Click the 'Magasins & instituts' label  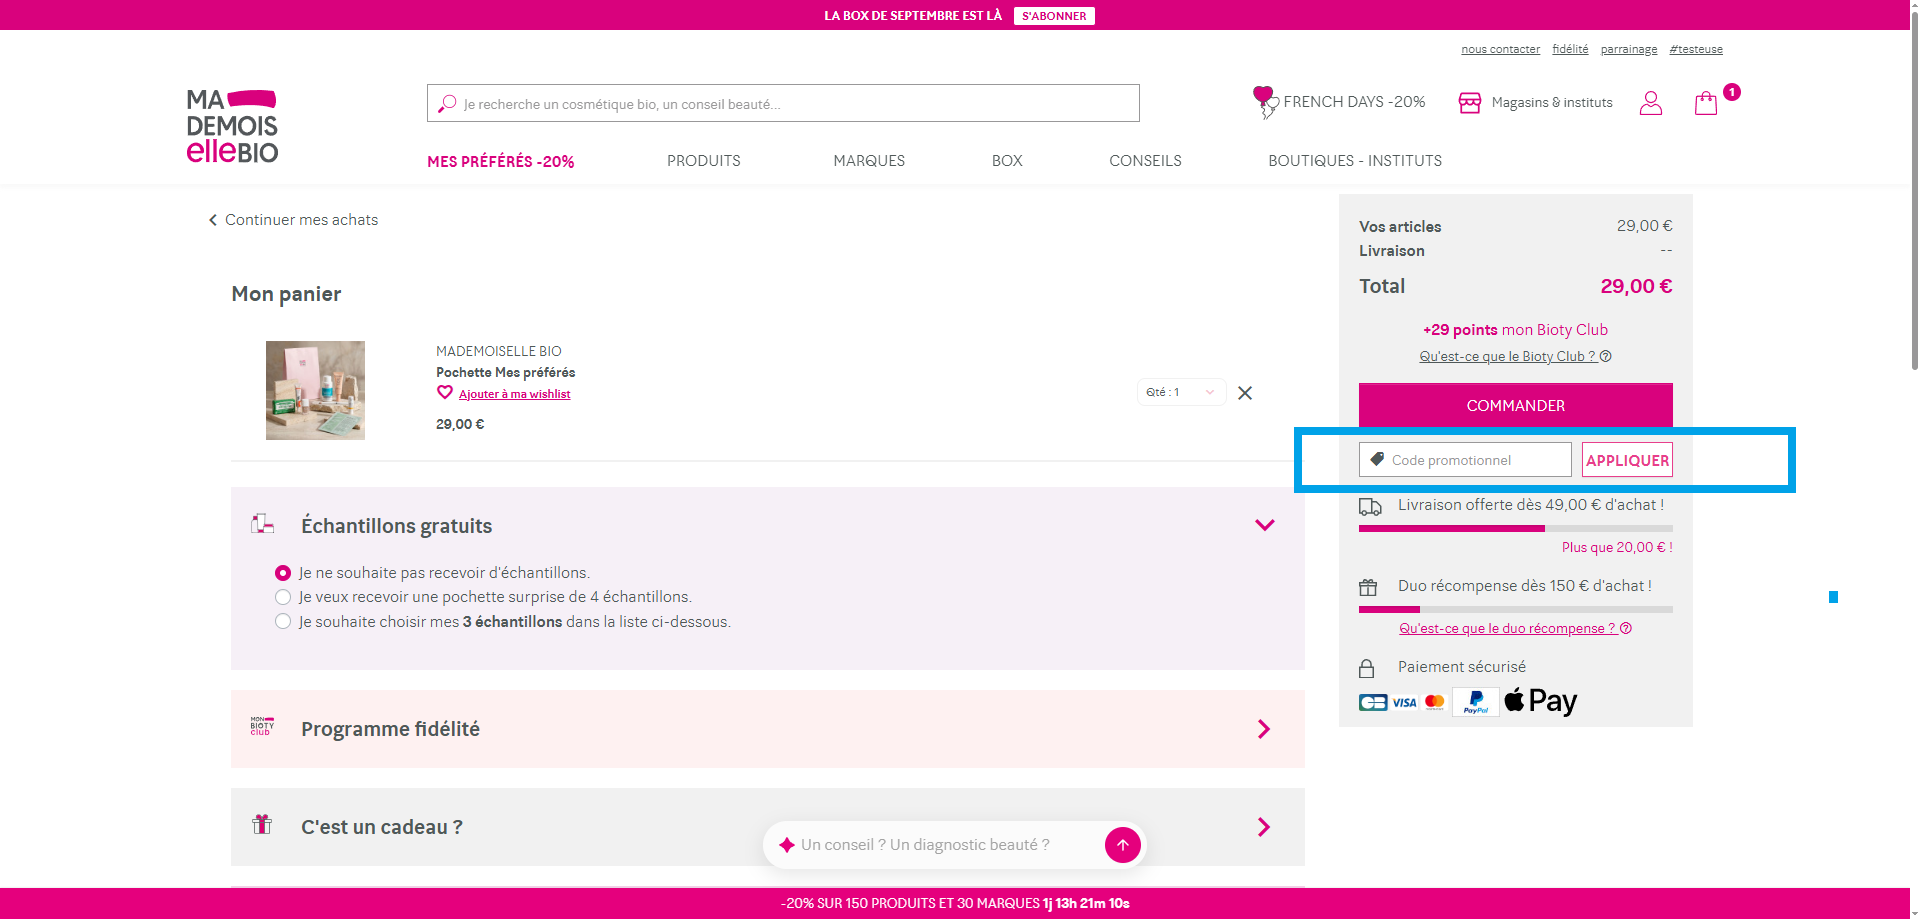click(x=1552, y=102)
